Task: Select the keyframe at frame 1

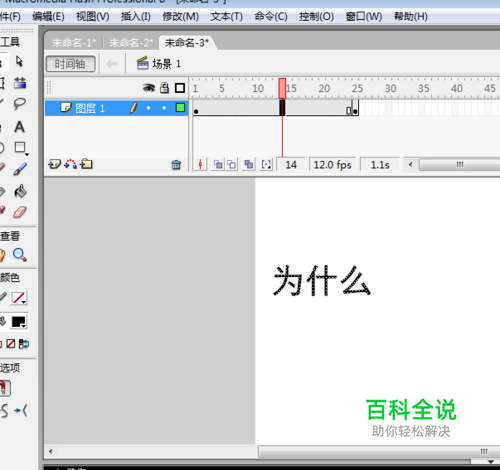Action: [x=196, y=108]
